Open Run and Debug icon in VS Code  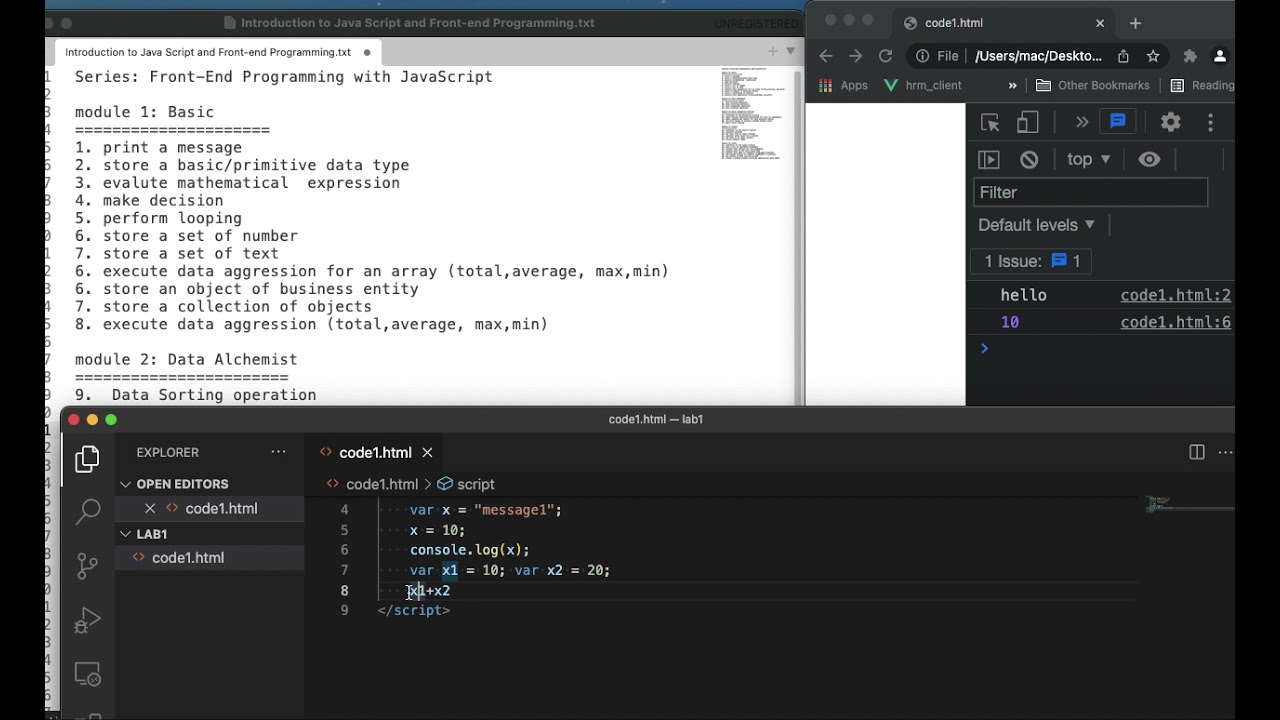tap(88, 621)
